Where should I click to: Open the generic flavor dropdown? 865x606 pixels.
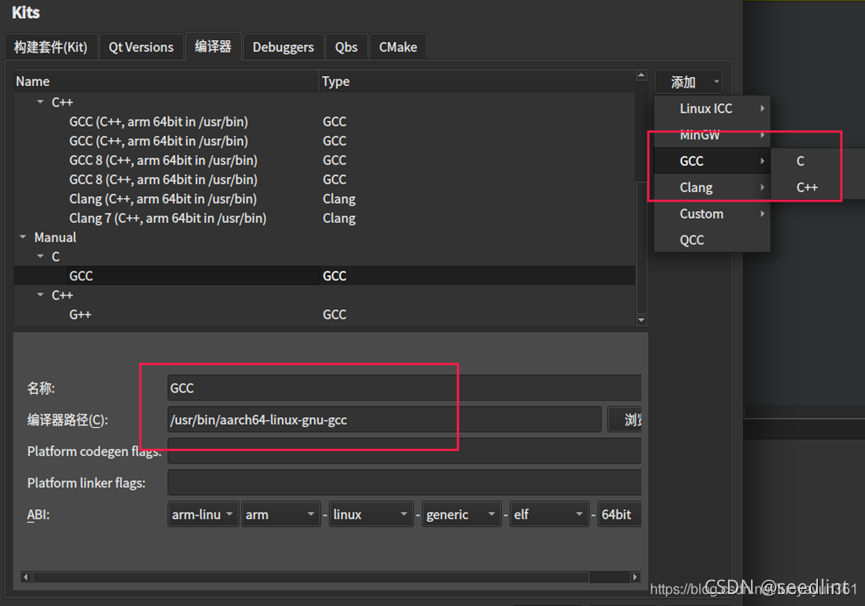coord(462,514)
